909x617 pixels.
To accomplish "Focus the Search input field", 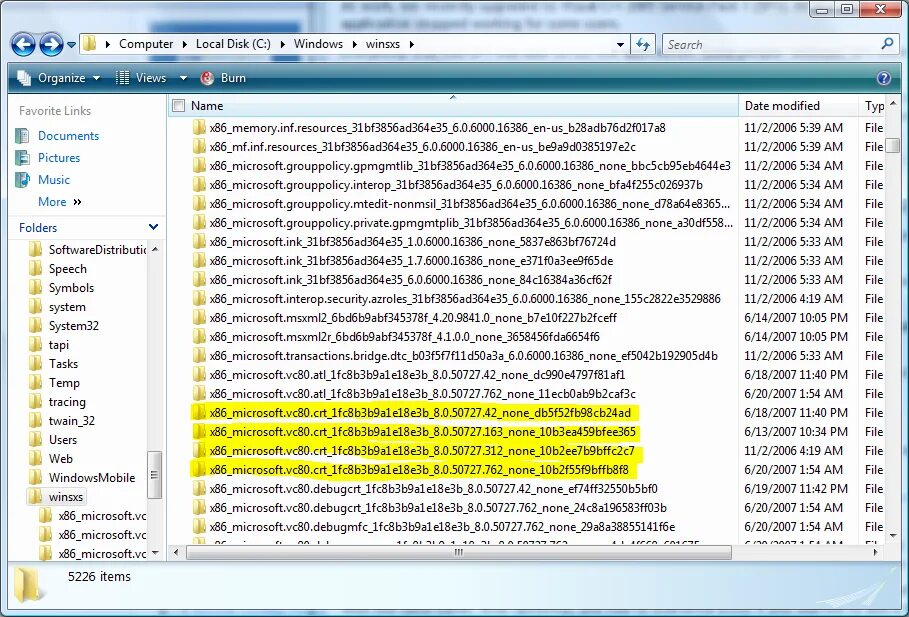I will point(771,45).
